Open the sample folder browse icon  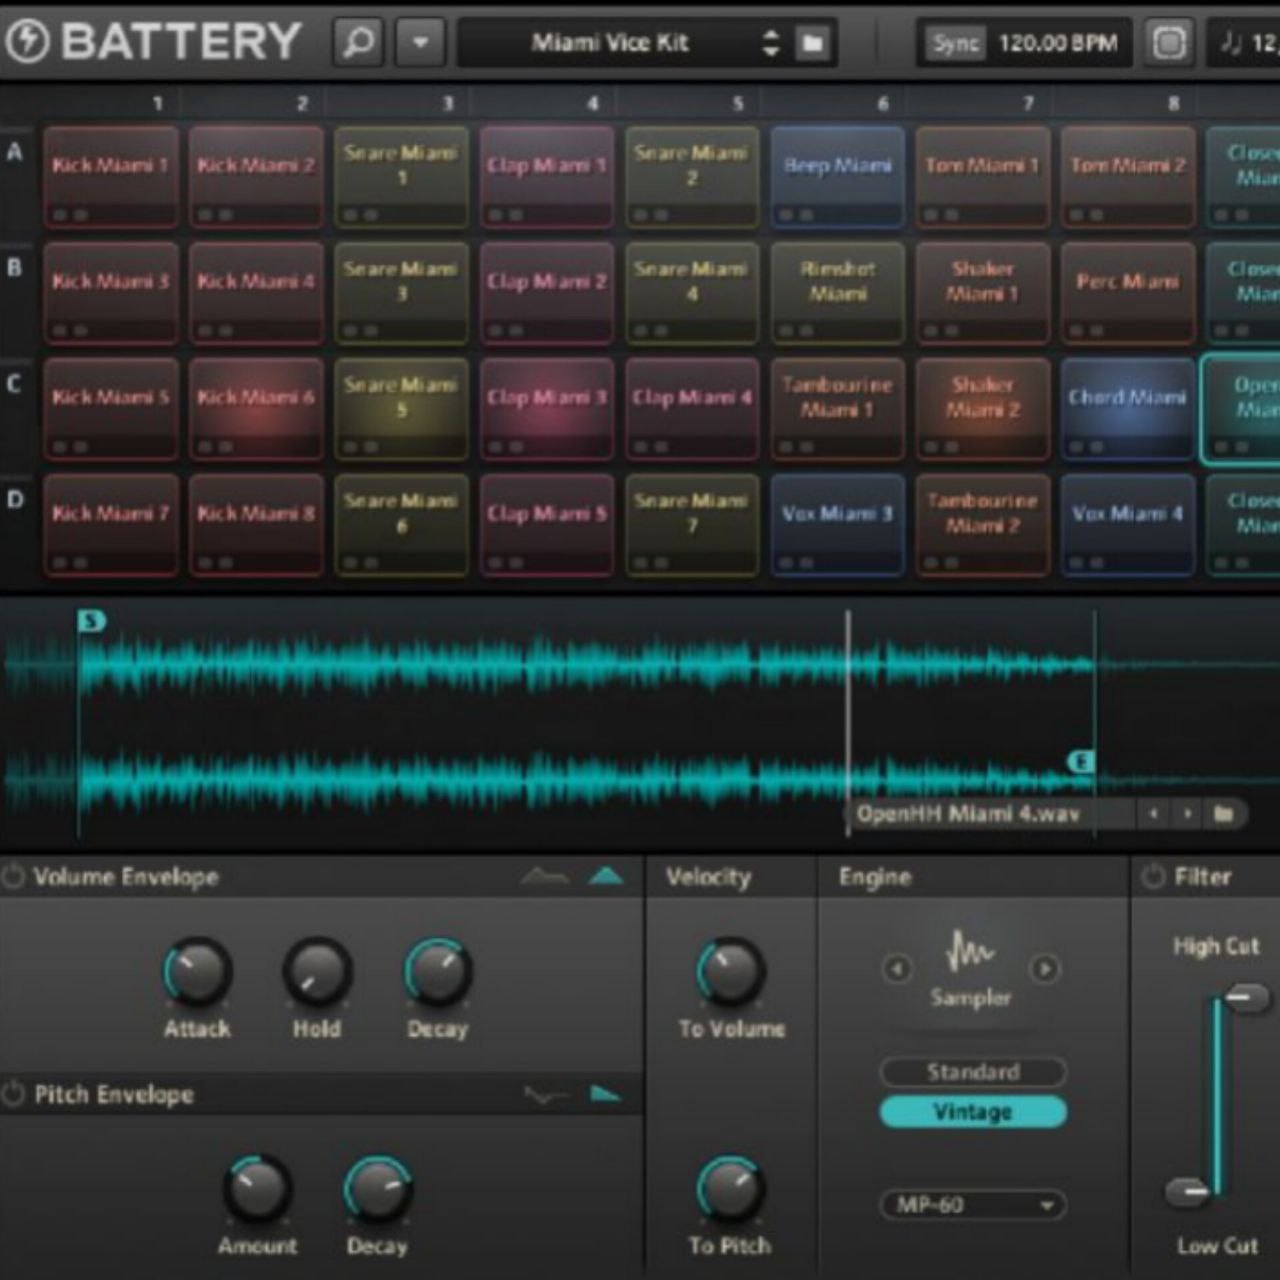(1223, 814)
